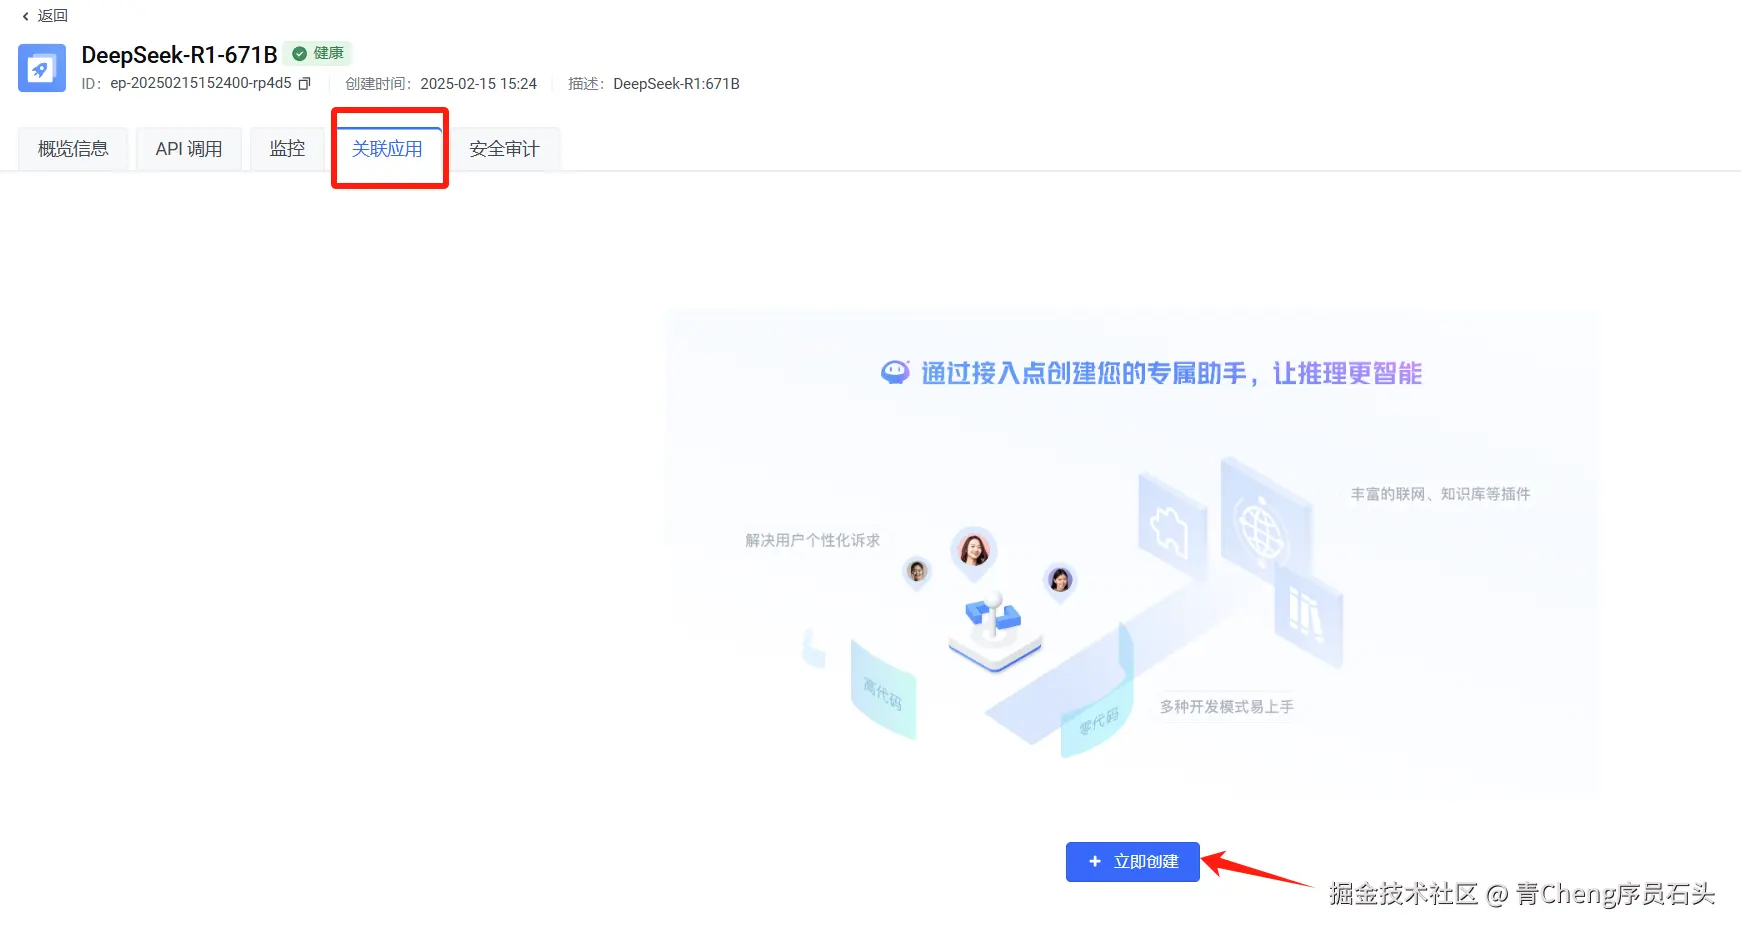Select the 关联应用 tab
The width and height of the screenshot is (1741, 935).
click(387, 149)
